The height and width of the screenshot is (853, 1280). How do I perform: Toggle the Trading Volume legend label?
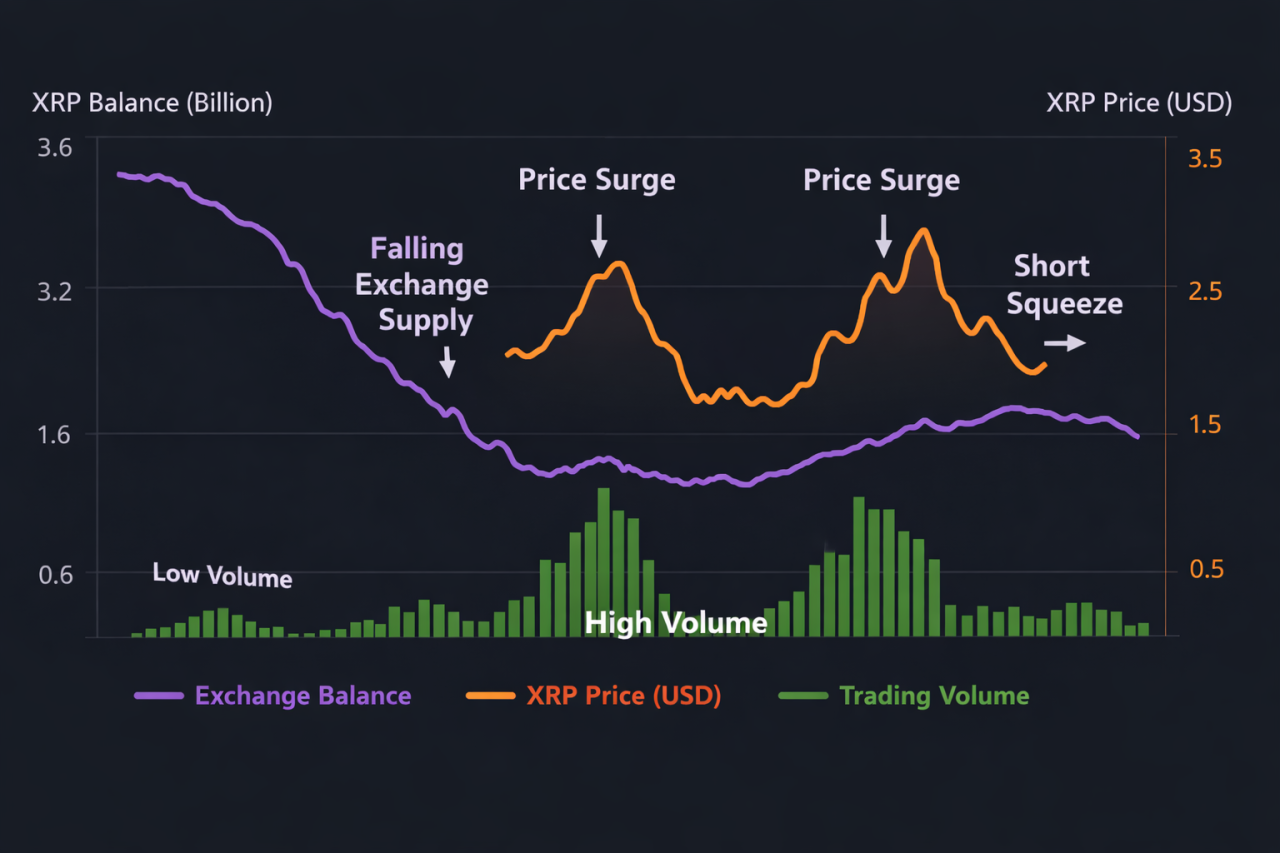[x=934, y=696]
